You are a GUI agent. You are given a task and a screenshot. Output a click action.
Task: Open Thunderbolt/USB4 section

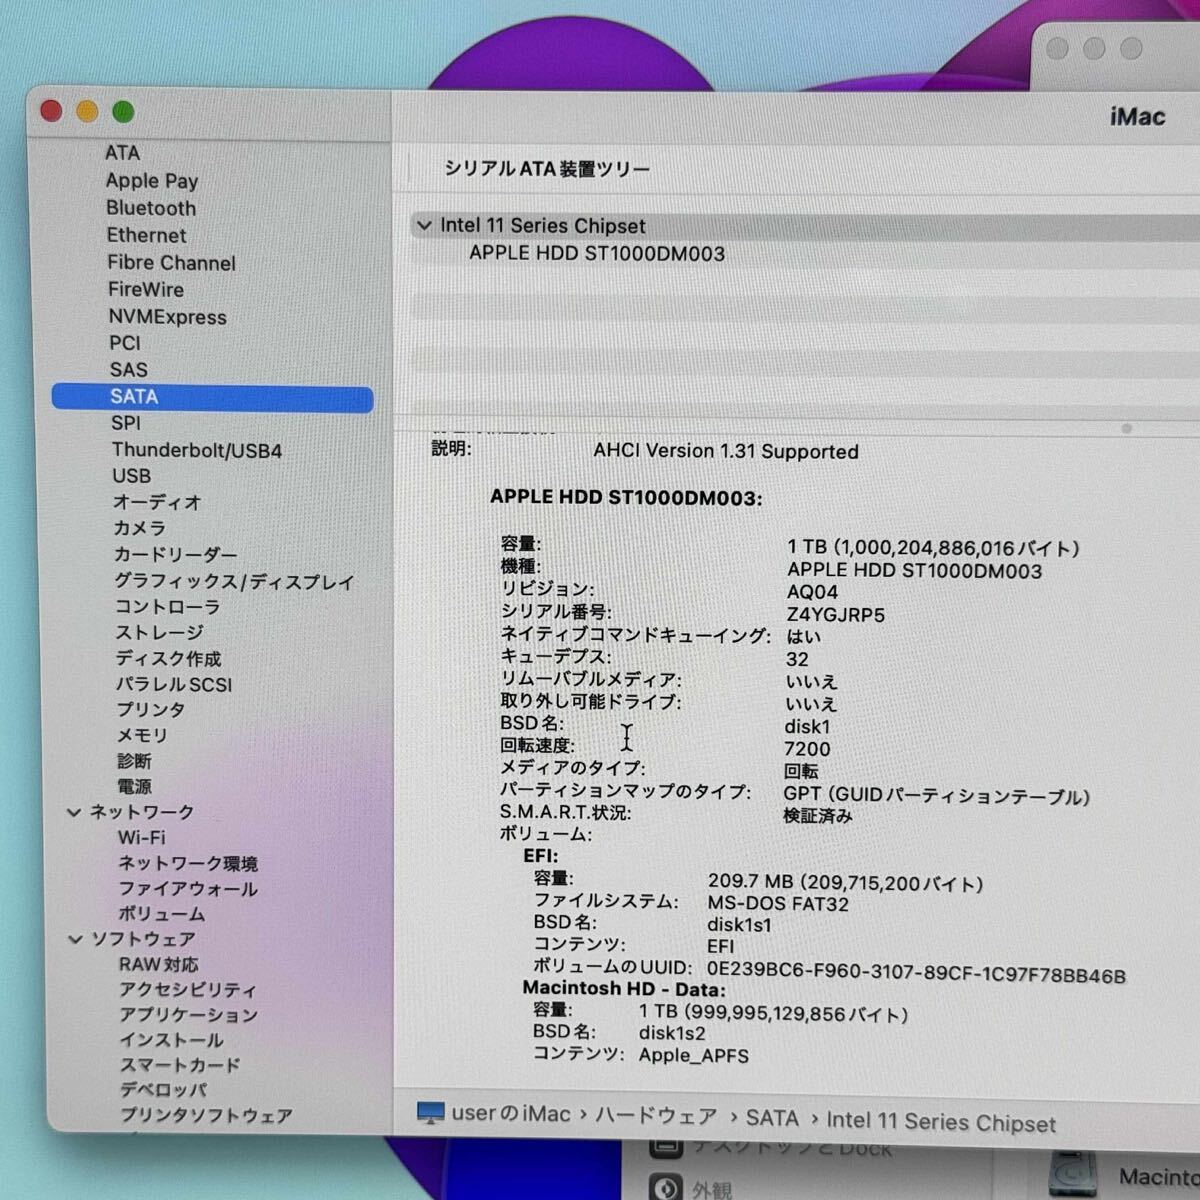point(197,450)
